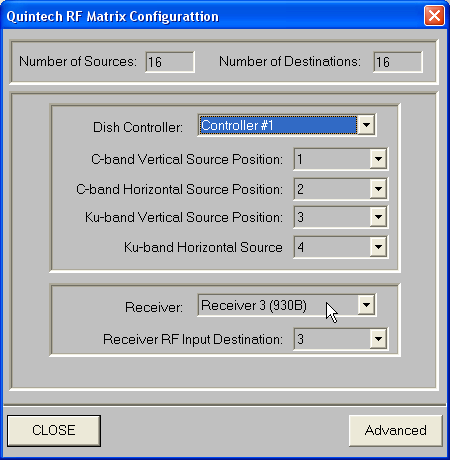Image resolution: width=450 pixels, height=460 pixels.
Task: Click the Number of Destinations field
Action: [x=398, y=62]
